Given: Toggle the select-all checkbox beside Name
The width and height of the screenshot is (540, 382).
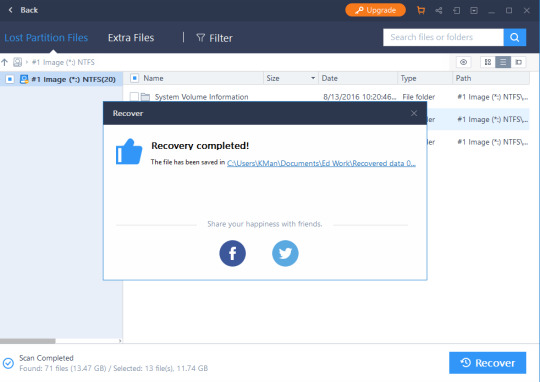Looking at the screenshot, I should [x=135, y=78].
